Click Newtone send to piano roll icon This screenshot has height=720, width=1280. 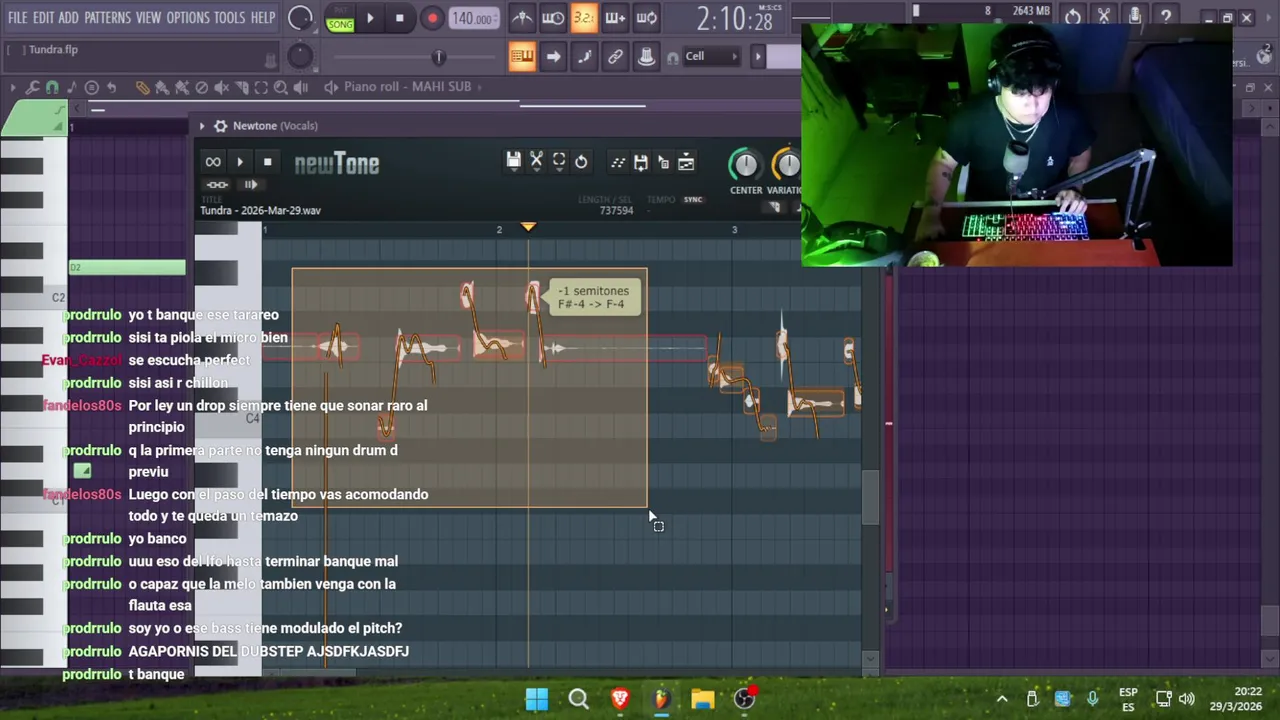(618, 162)
